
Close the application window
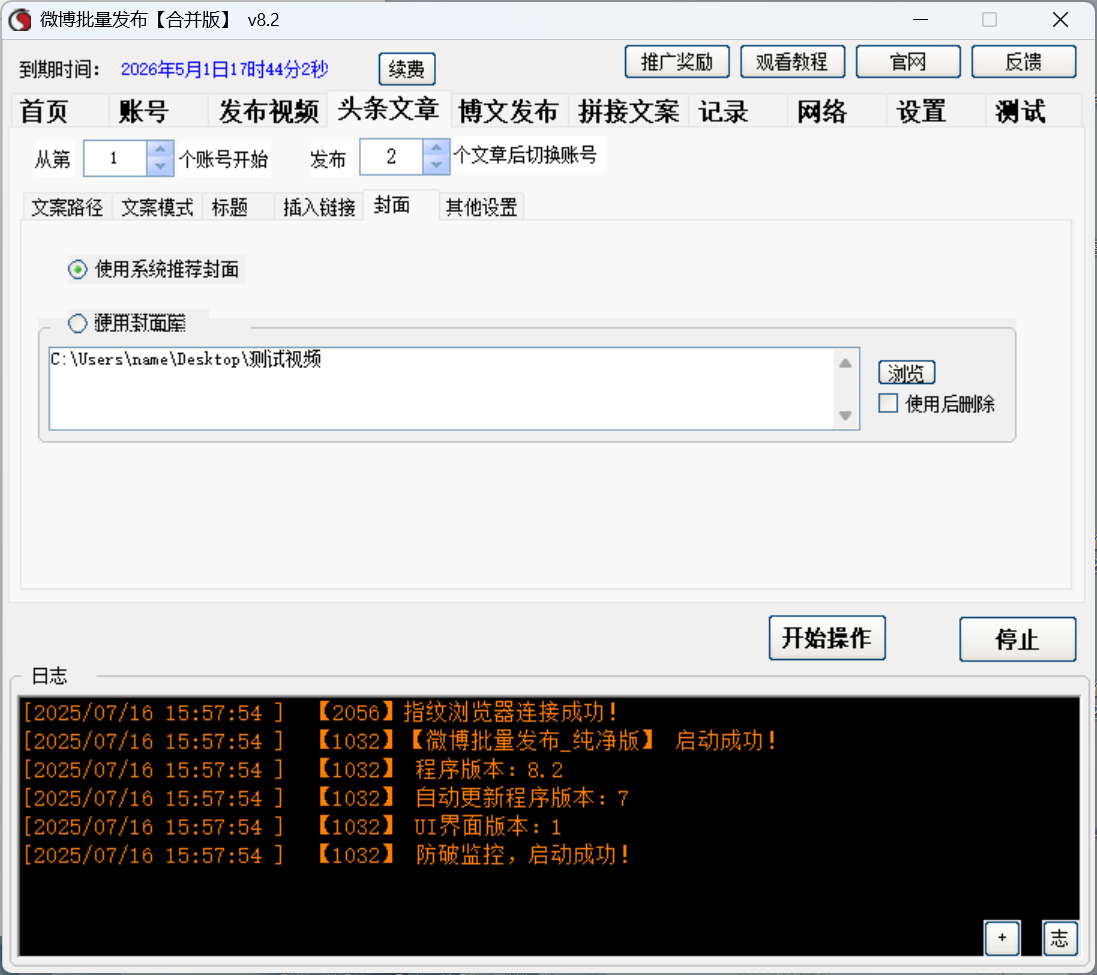[x=1061, y=20]
